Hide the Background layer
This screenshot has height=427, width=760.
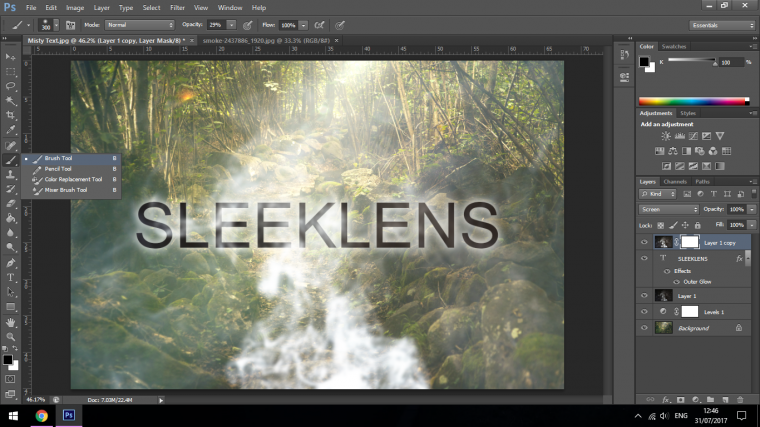coord(644,328)
